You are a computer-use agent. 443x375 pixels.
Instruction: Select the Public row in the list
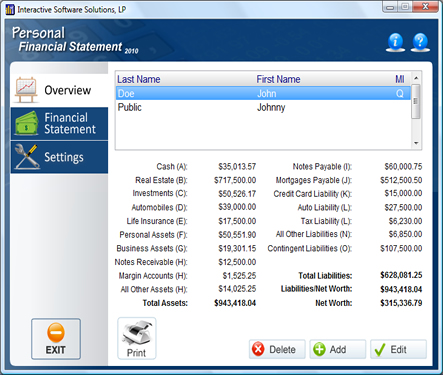263,107
